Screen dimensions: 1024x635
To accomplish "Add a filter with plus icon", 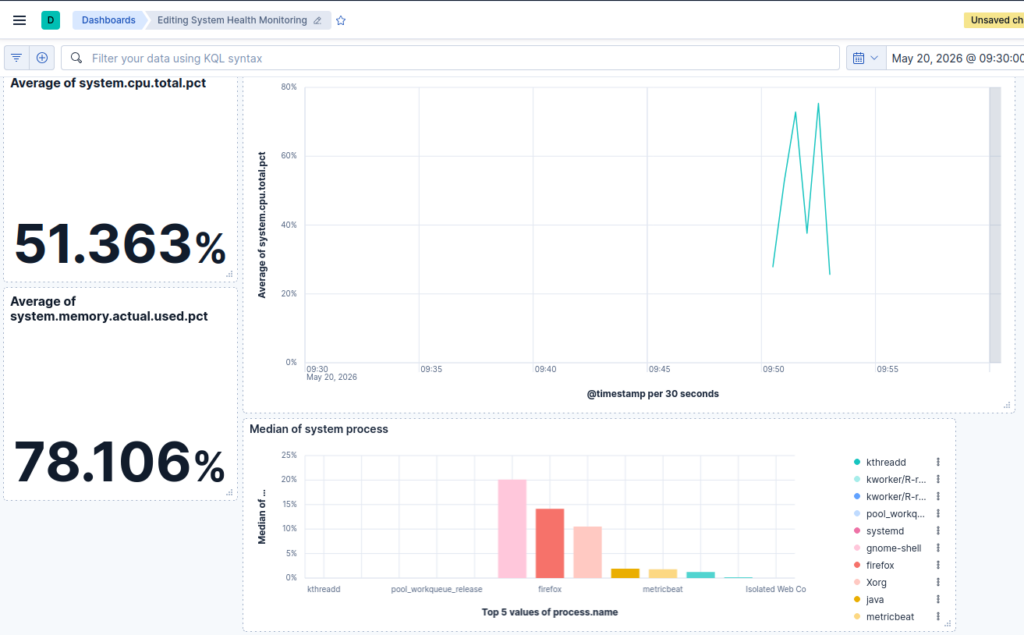I will [x=42, y=58].
